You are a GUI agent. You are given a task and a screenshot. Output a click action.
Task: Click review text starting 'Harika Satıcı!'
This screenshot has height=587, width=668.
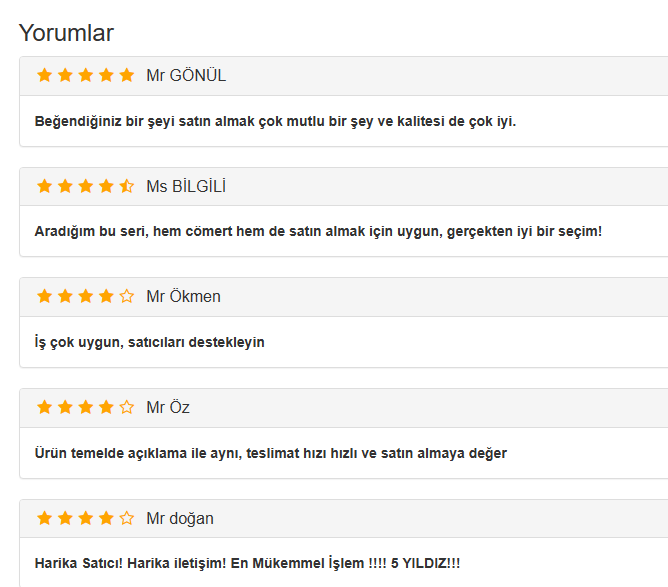pos(247,563)
